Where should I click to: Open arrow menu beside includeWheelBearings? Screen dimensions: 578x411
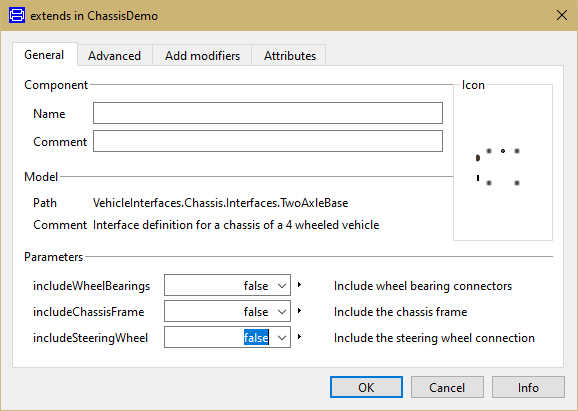[299, 285]
